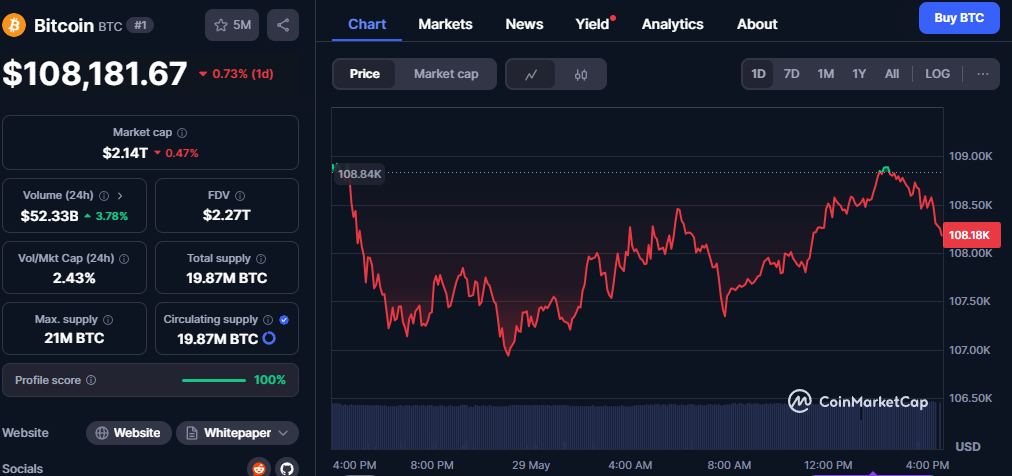
Task: Toggle LOG scale on chart
Action: point(937,74)
